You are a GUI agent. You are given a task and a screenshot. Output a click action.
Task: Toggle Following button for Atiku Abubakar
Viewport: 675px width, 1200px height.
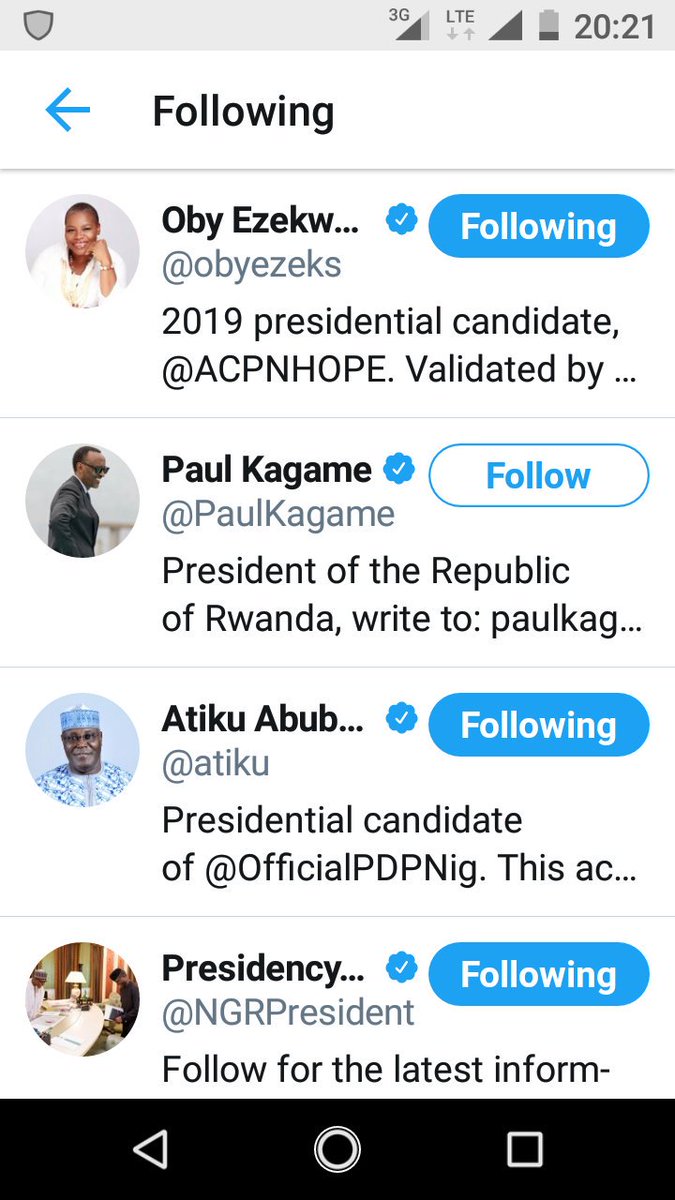pyautogui.click(x=539, y=725)
